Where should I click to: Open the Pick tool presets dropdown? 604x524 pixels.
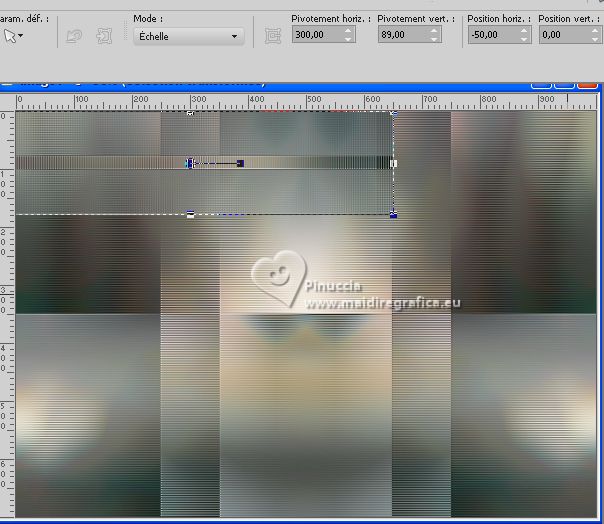tap(13, 36)
